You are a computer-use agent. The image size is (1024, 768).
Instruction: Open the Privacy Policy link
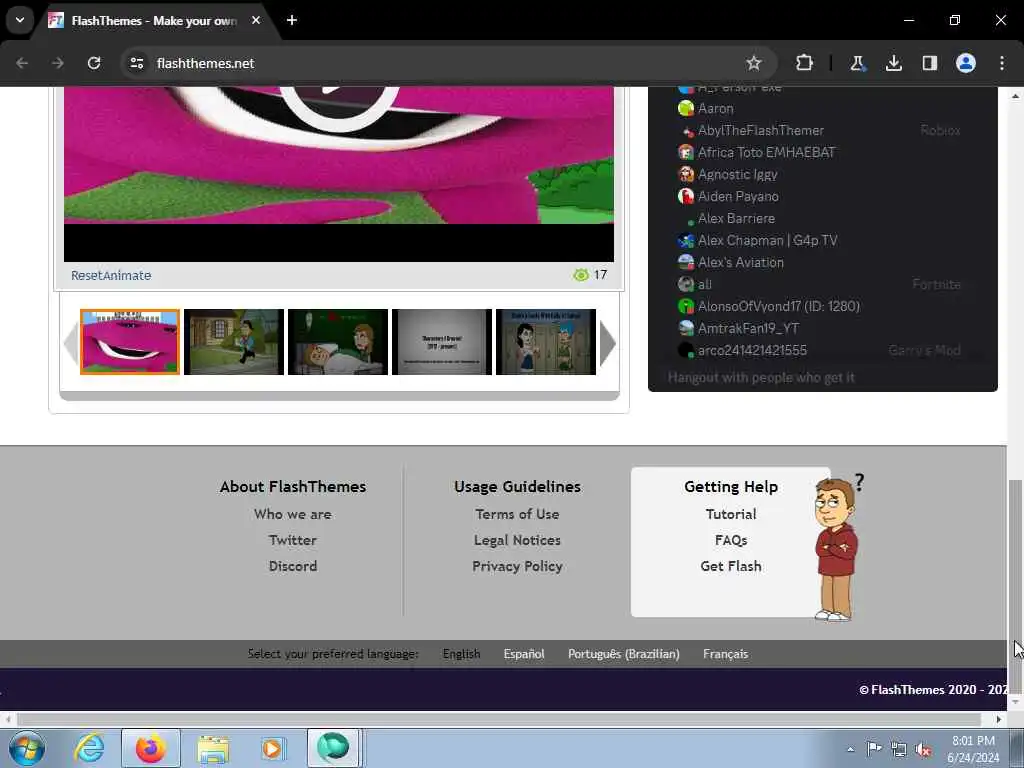(x=517, y=566)
